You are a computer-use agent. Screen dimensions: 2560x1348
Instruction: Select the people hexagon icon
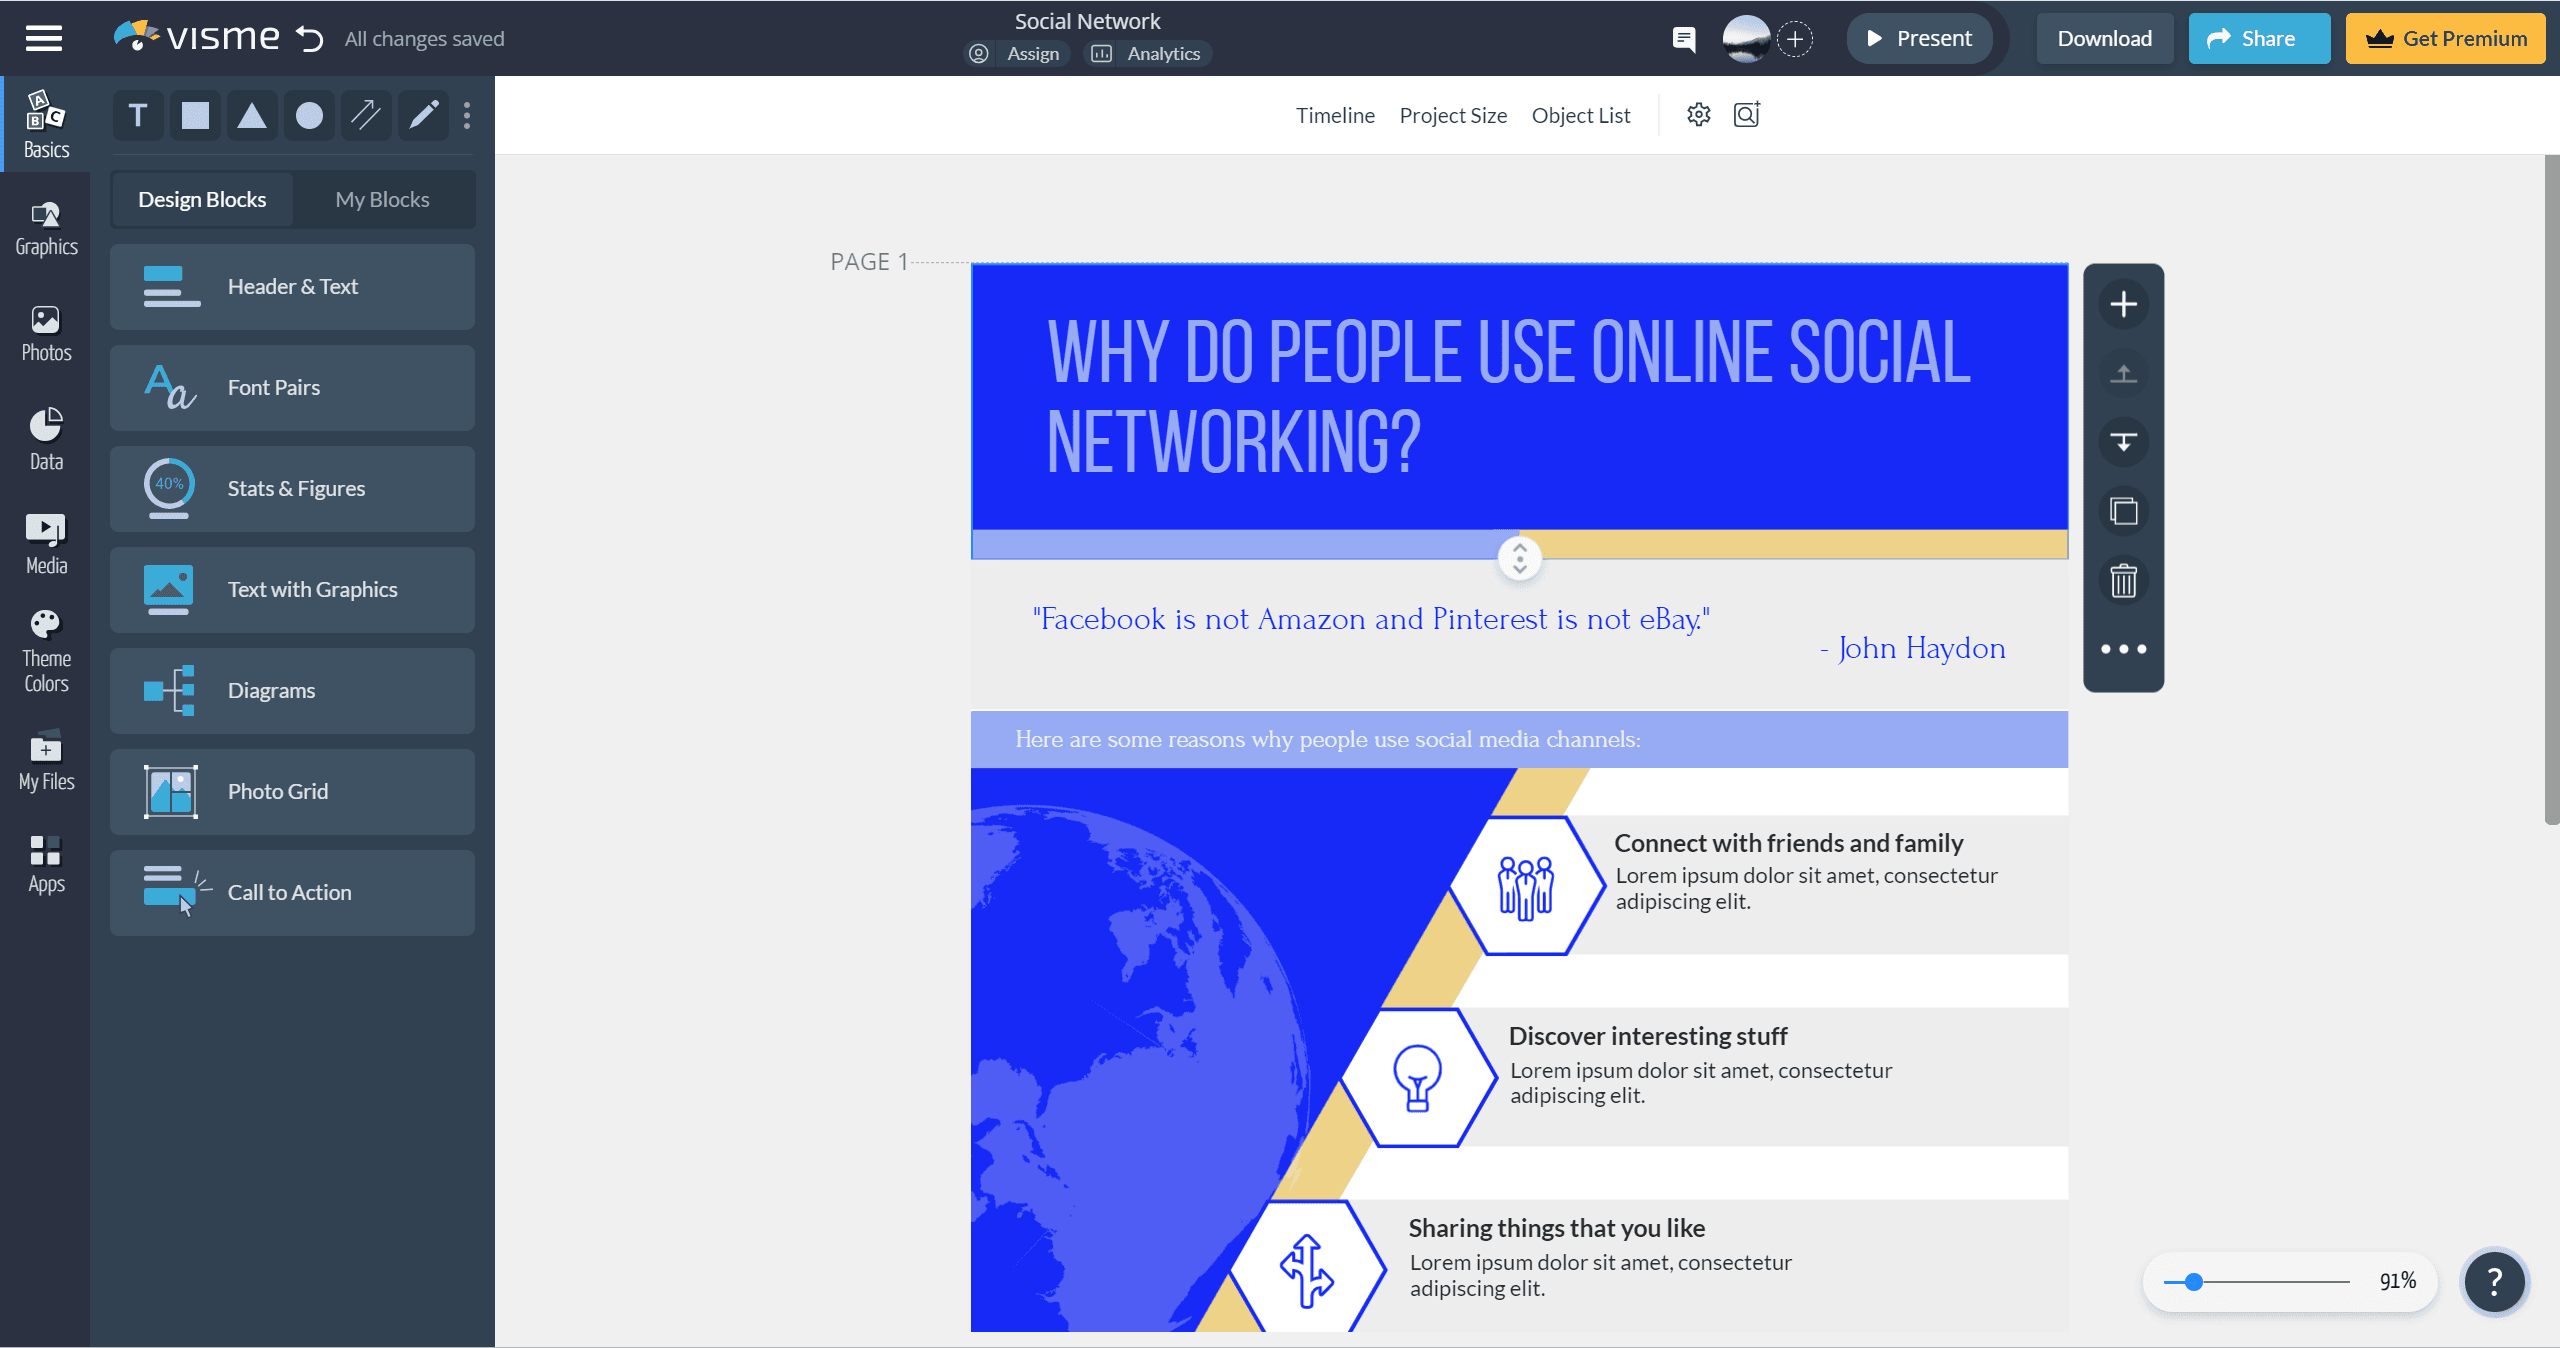pyautogui.click(x=1526, y=886)
